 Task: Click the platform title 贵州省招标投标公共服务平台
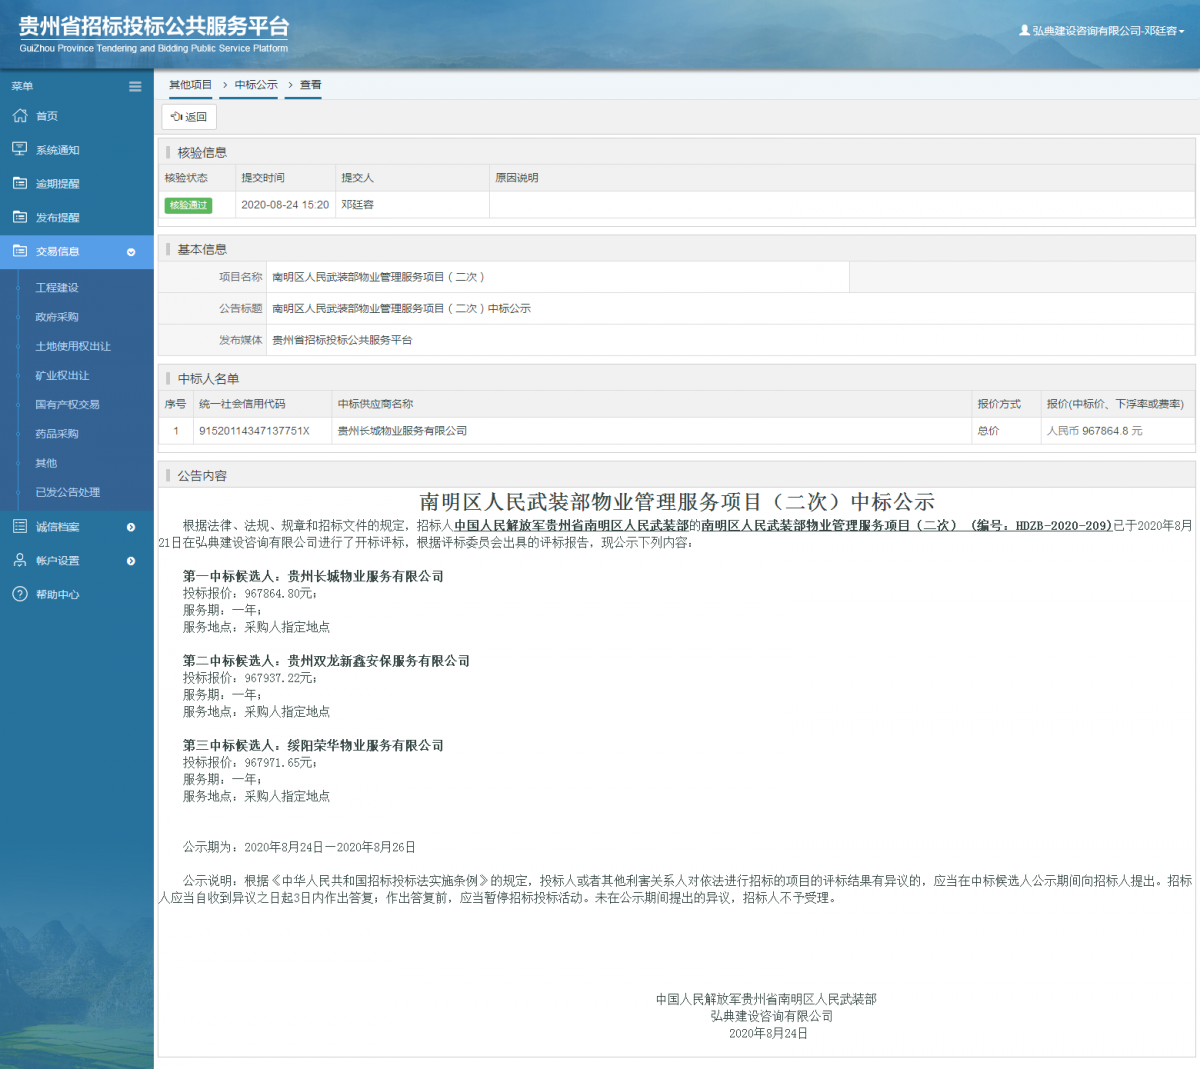coord(154,27)
